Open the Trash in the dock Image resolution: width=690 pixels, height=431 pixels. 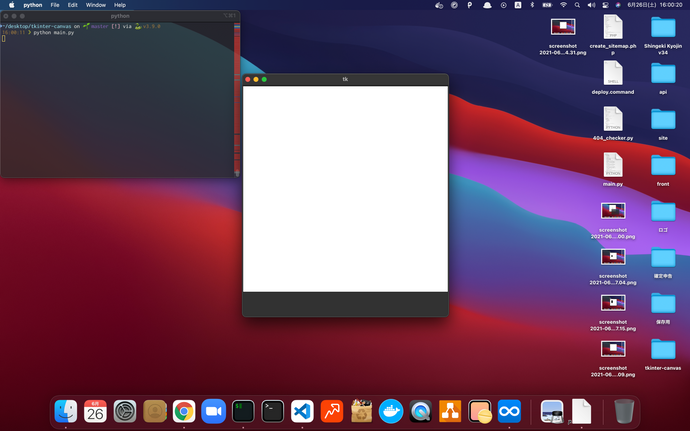coord(624,411)
